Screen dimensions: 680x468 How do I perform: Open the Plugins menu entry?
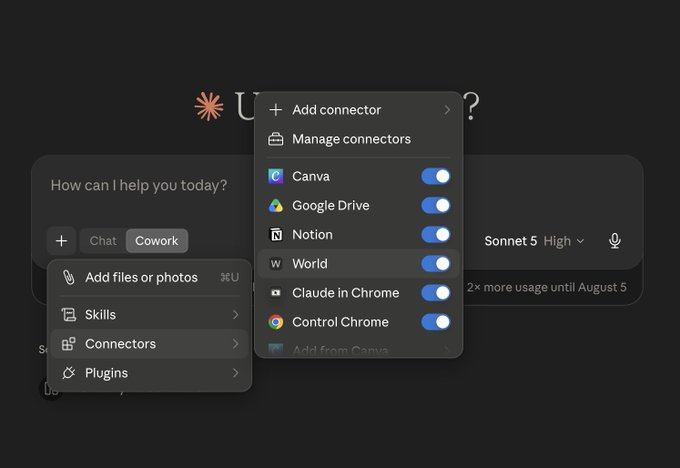pos(149,373)
